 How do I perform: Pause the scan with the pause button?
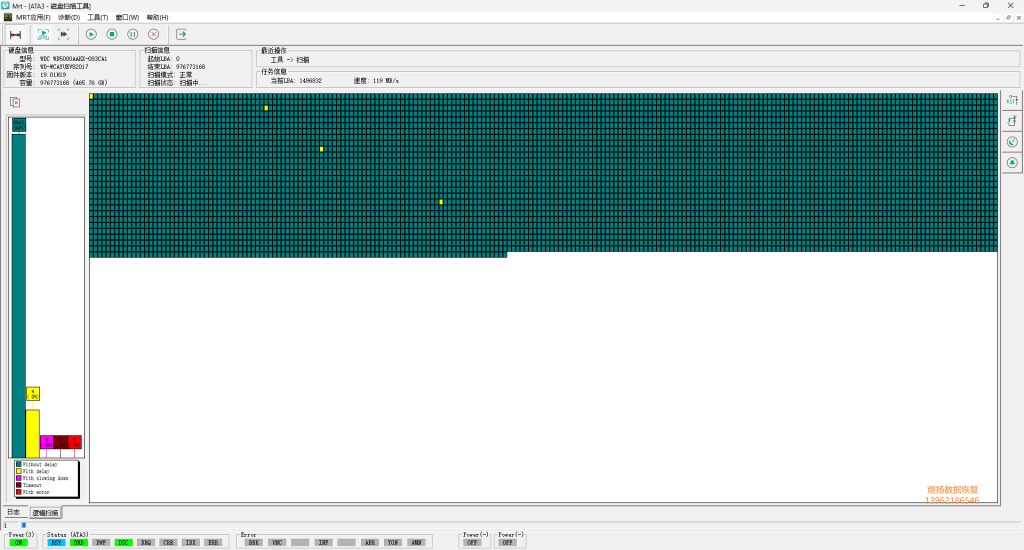(x=133, y=35)
